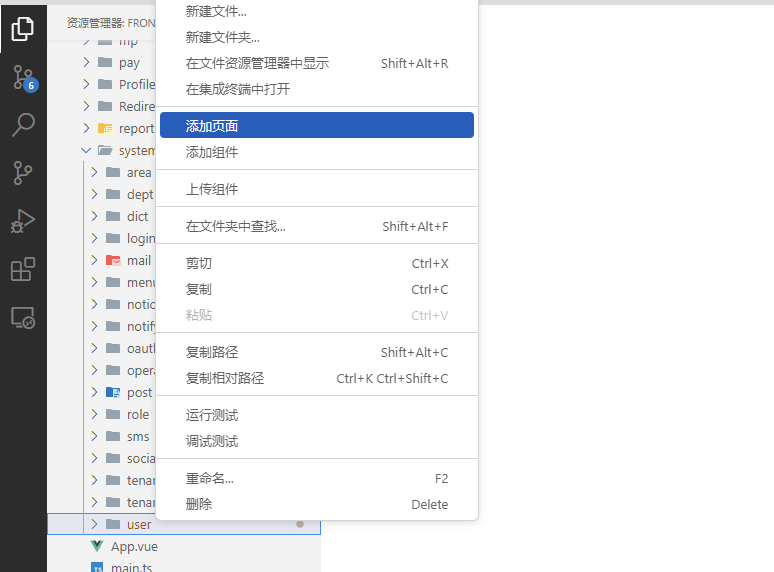Open Run and Debug view
This screenshot has width=774, height=572.
click(x=23, y=221)
